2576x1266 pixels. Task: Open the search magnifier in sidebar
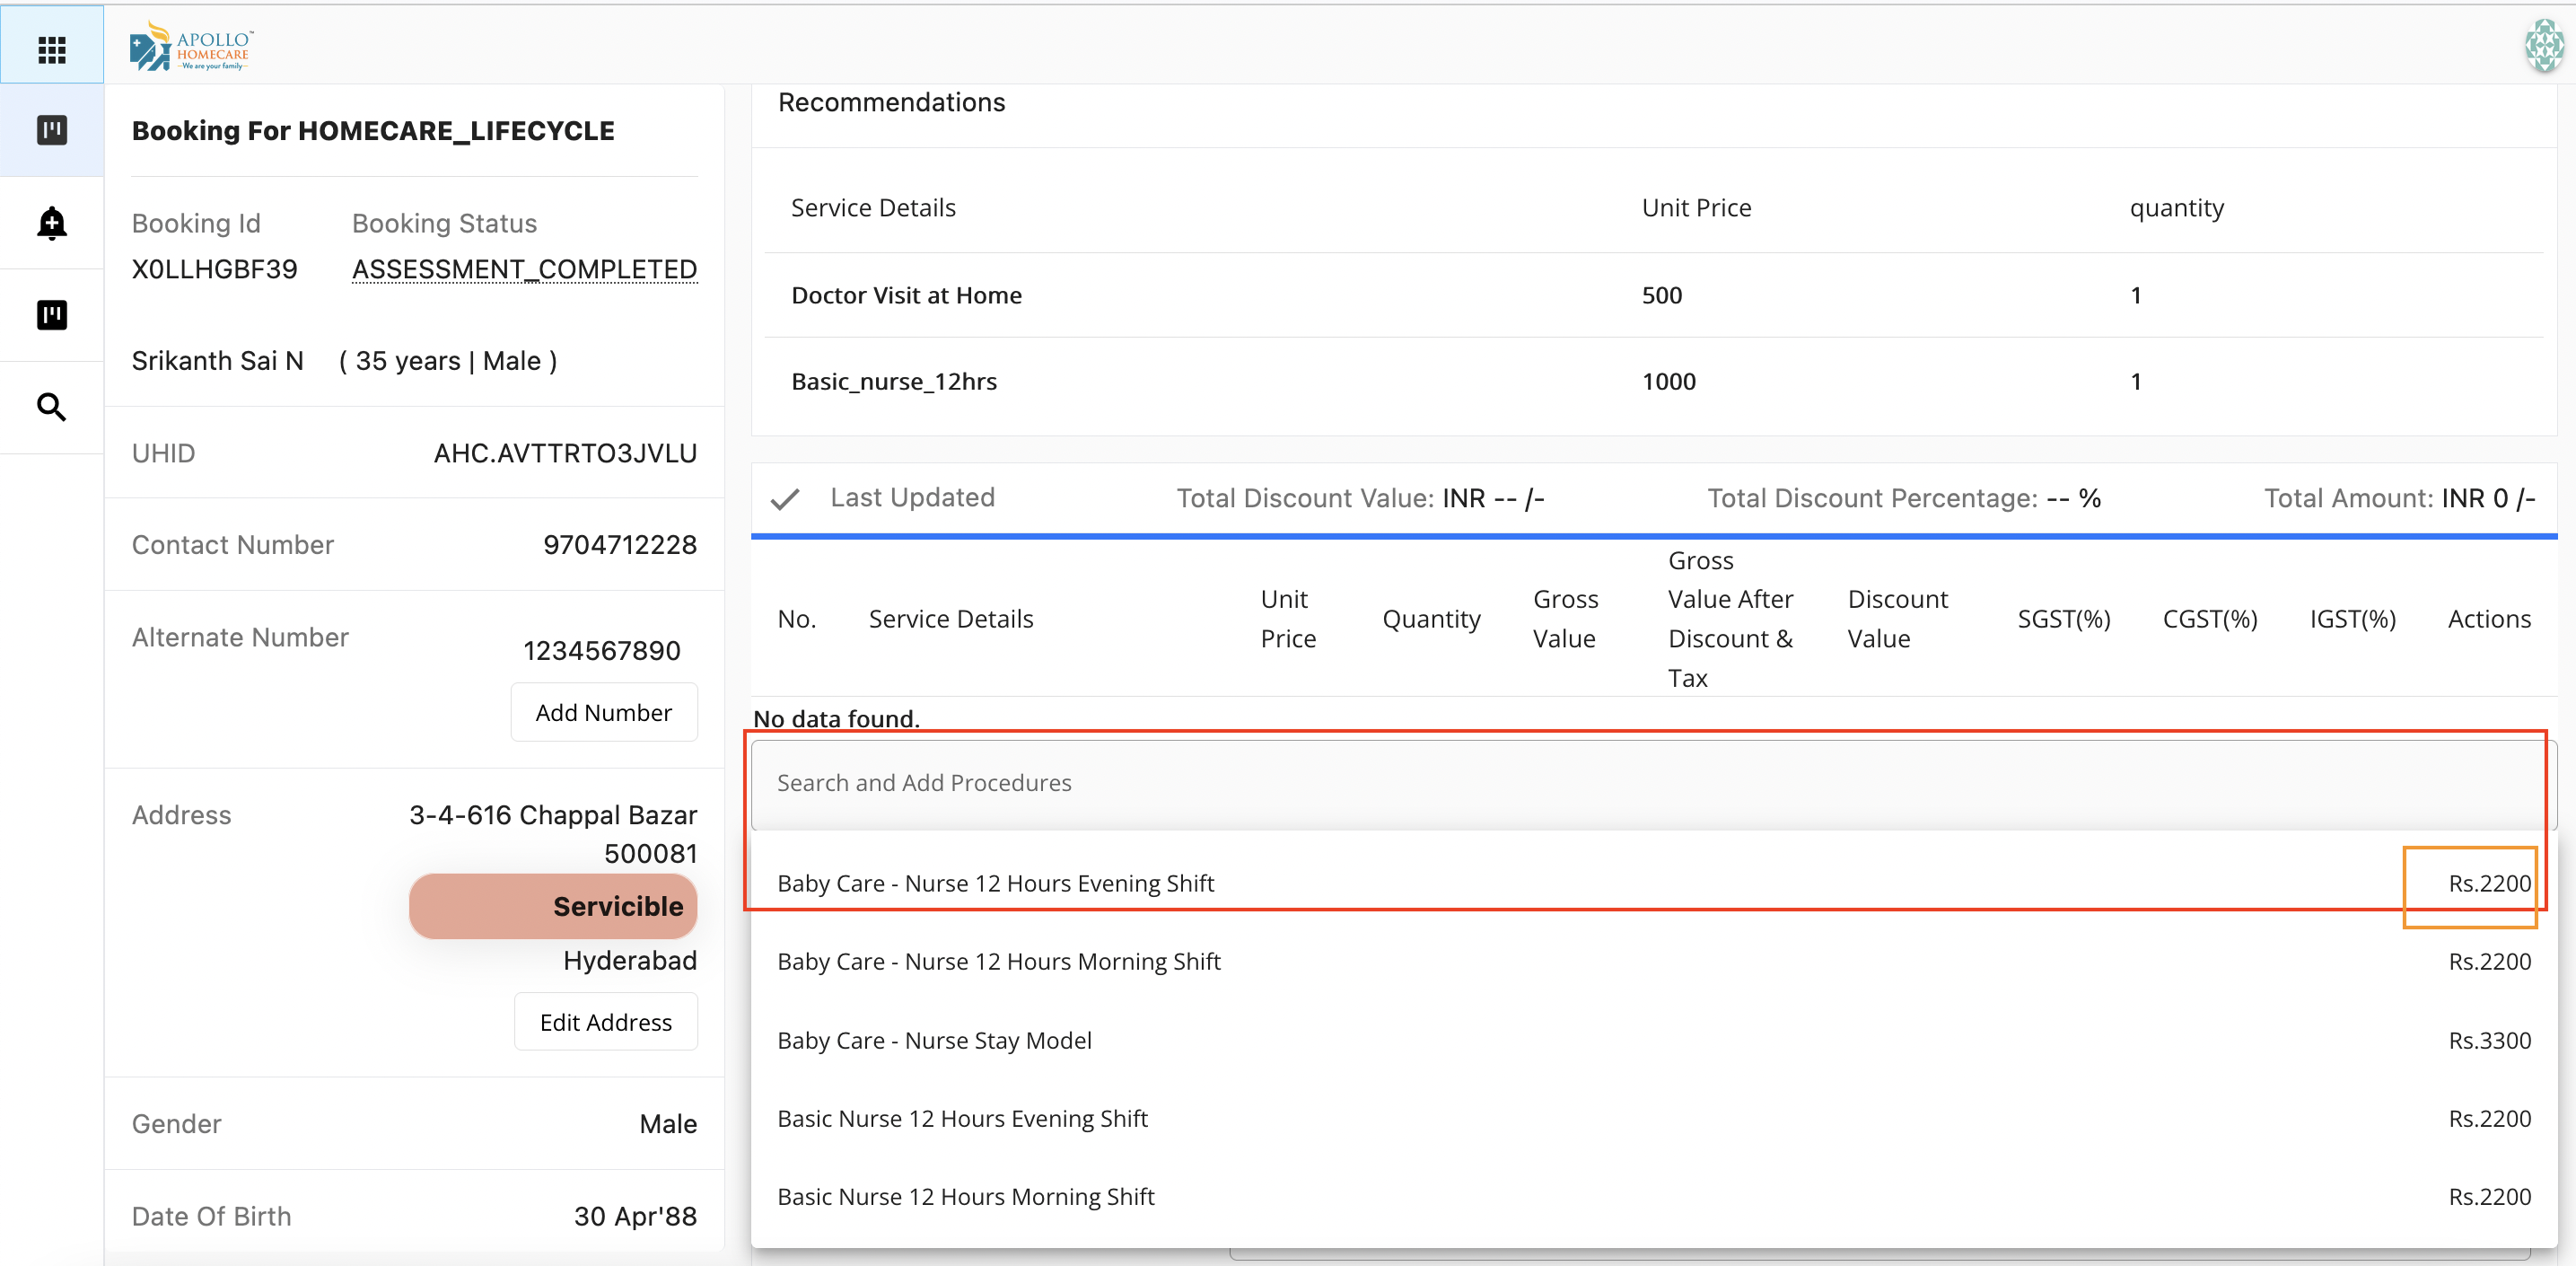(51, 407)
